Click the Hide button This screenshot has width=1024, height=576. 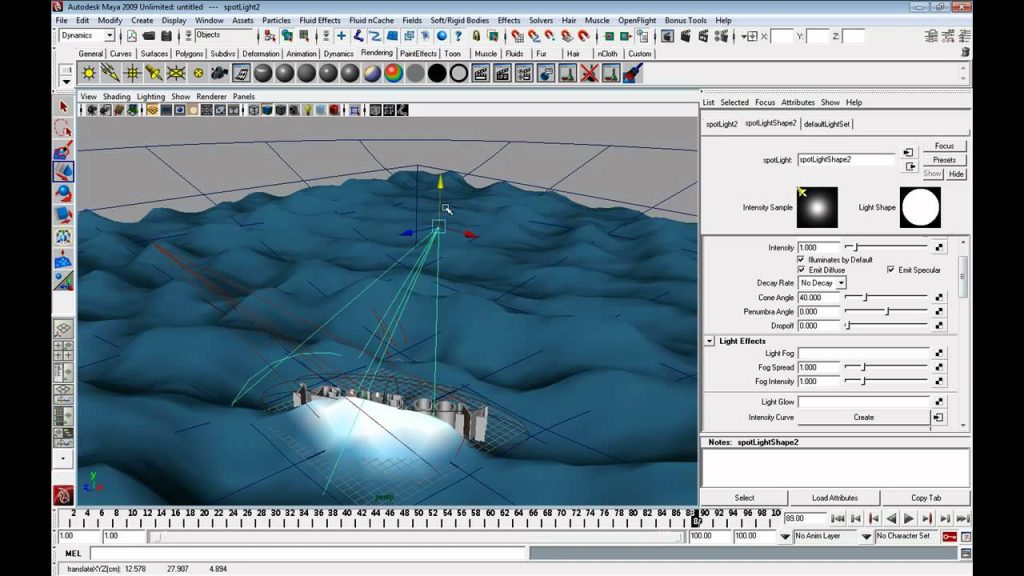(x=956, y=174)
